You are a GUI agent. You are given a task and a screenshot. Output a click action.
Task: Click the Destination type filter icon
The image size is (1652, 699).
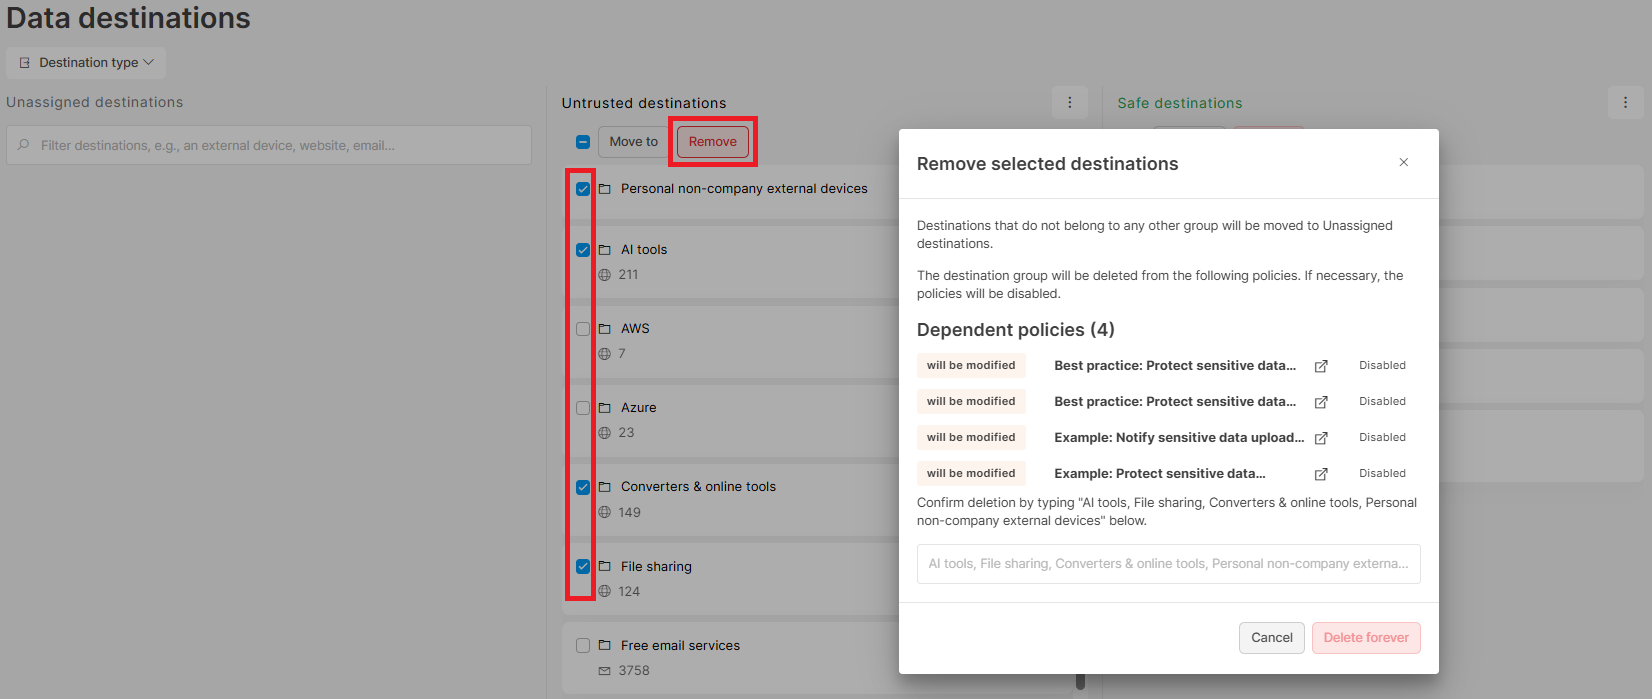(x=25, y=62)
